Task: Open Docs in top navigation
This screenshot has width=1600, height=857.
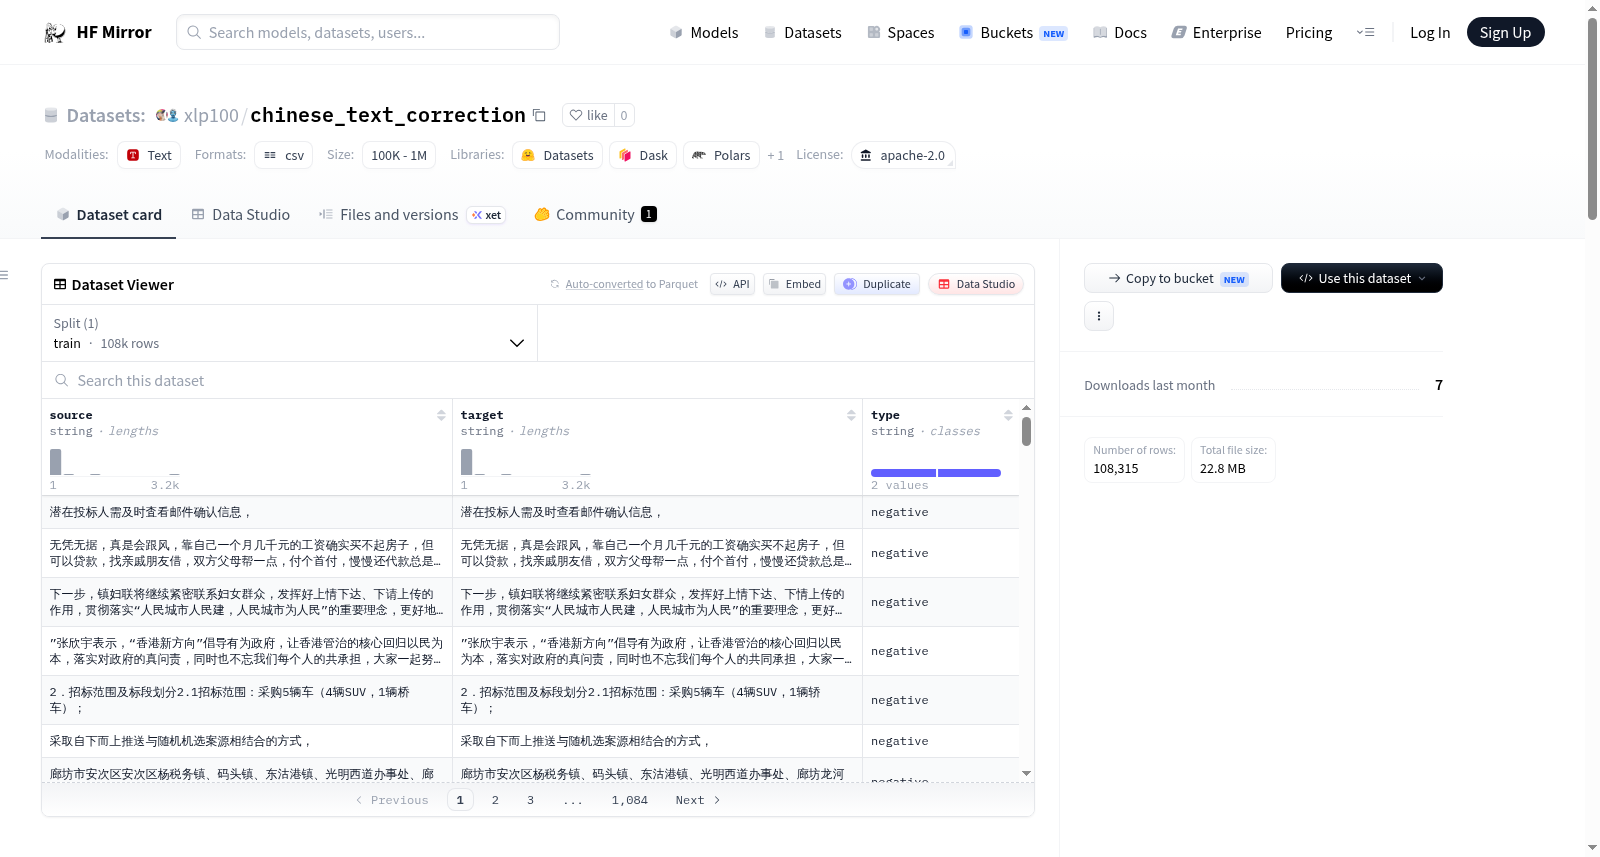Action: click(x=1120, y=32)
